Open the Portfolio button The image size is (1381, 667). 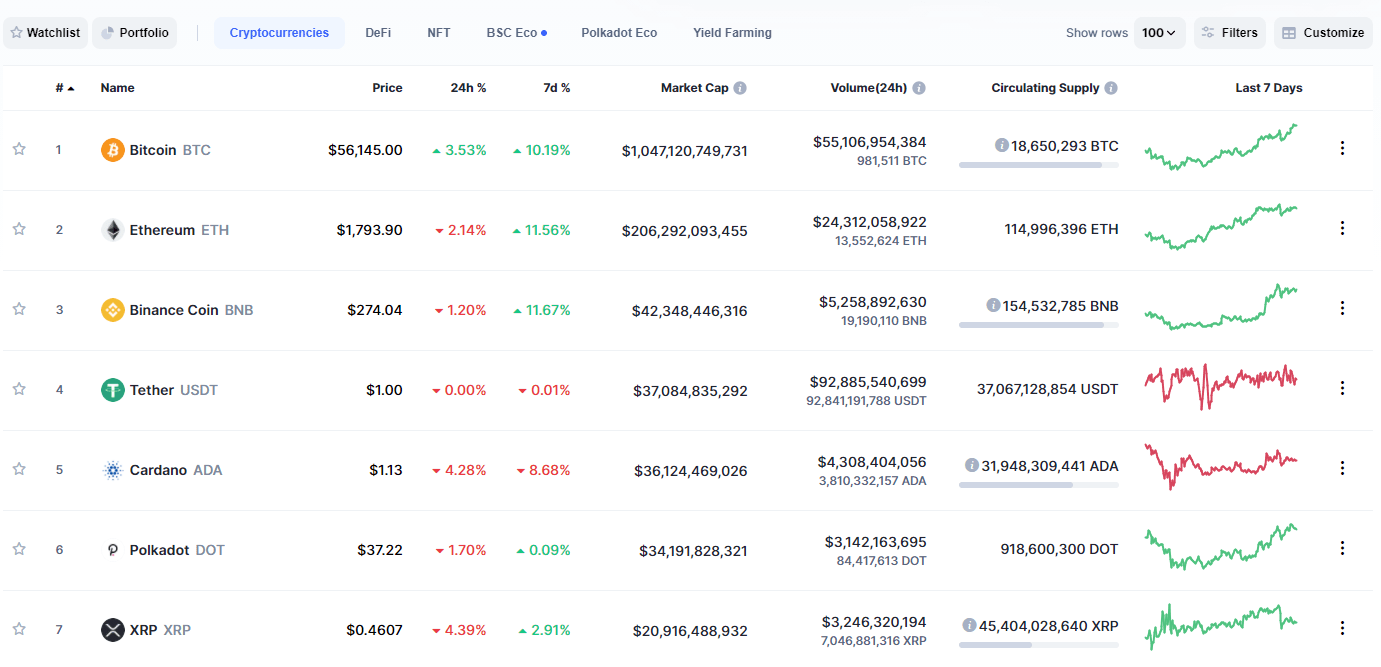[135, 33]
